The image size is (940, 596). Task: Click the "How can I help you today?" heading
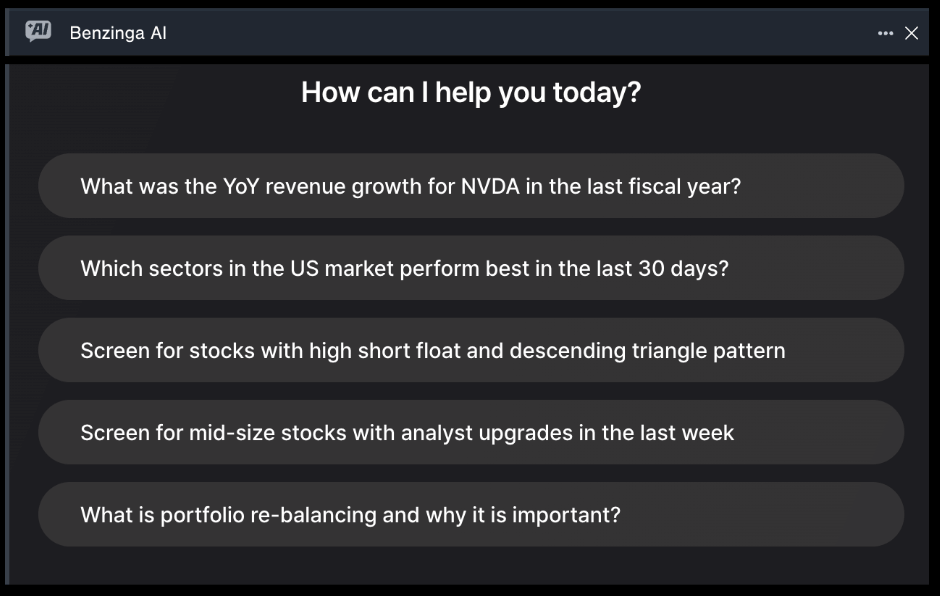tap(471, 92)
